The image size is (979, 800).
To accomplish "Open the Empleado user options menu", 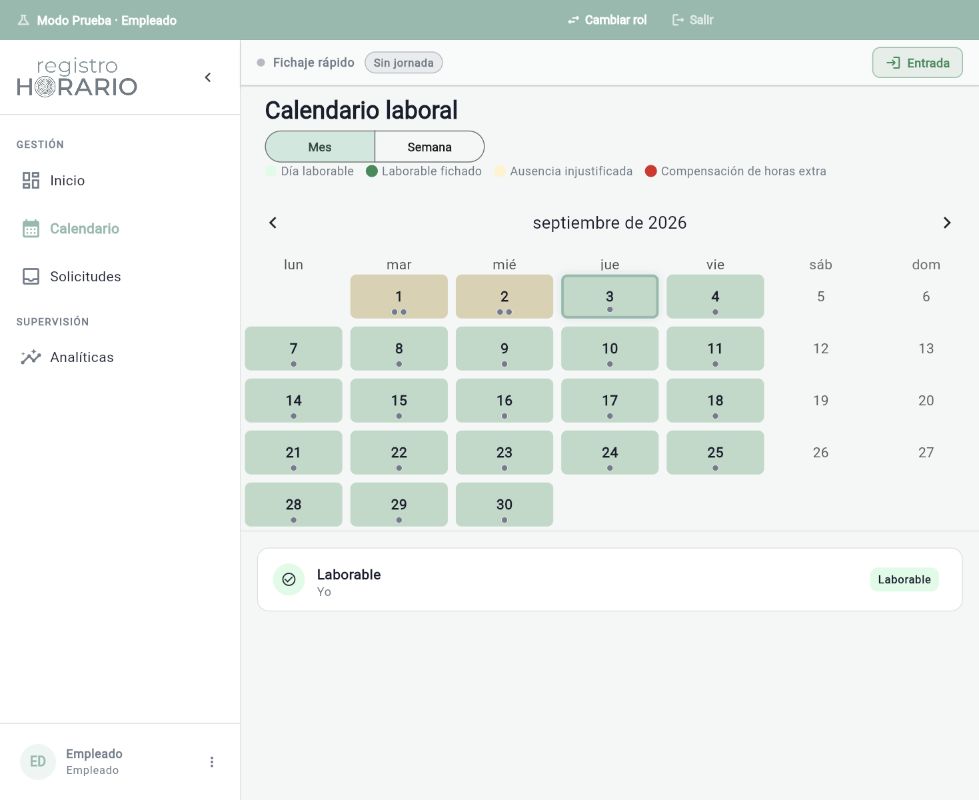I will pyautogui.click(x=212, y=762).
